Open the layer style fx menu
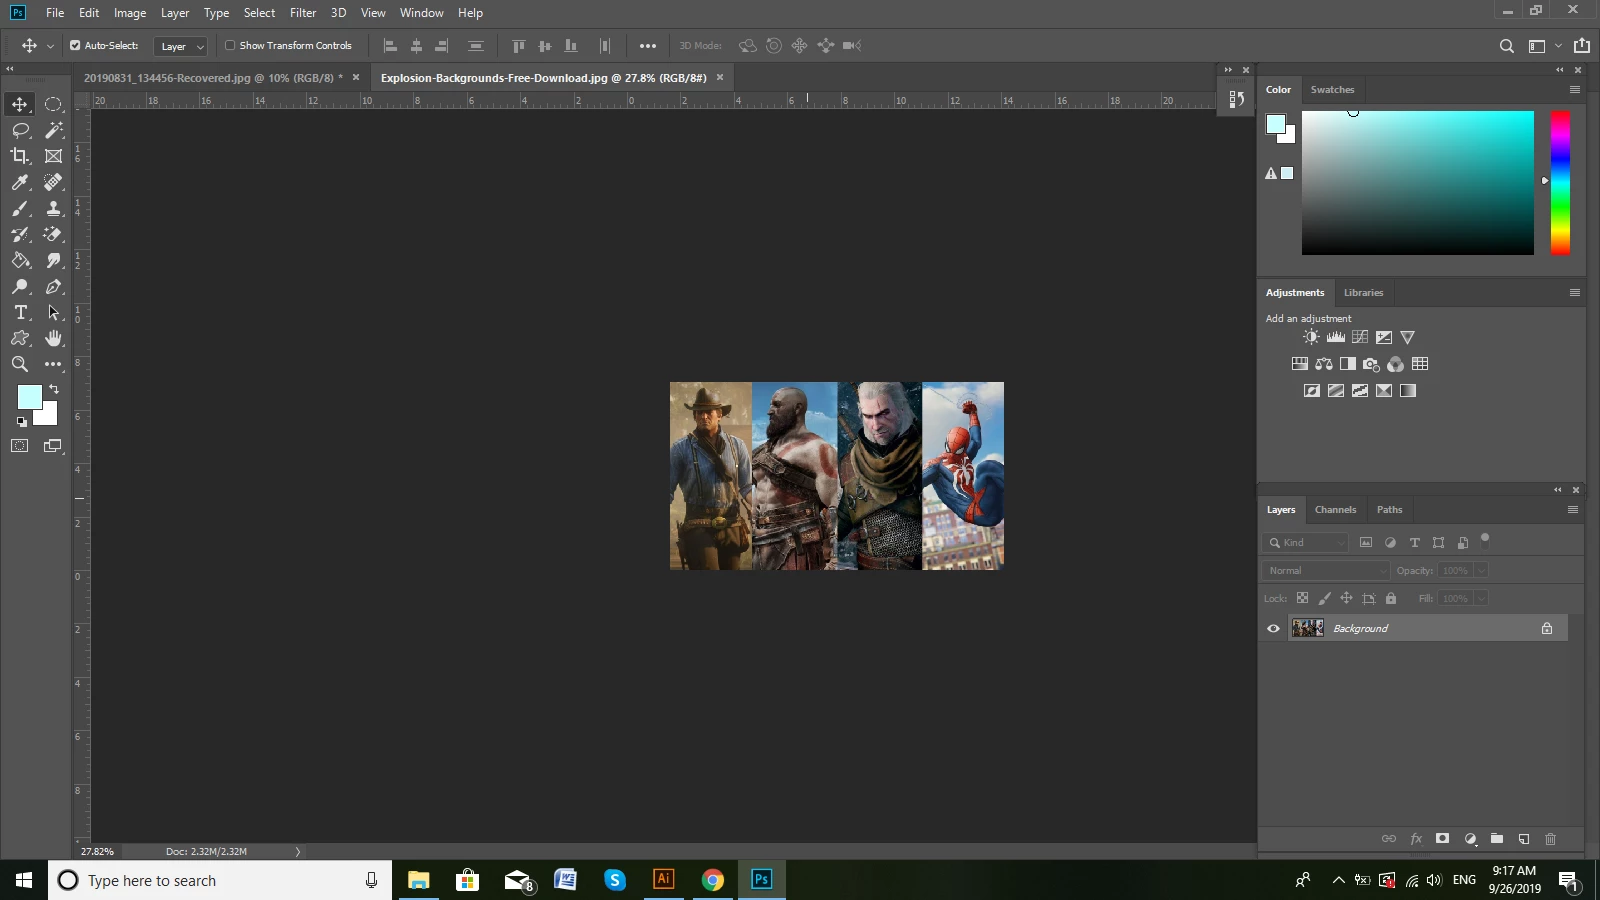Screen dimensions: 1600x900 pyautogui.click(x=1416, y=839)
